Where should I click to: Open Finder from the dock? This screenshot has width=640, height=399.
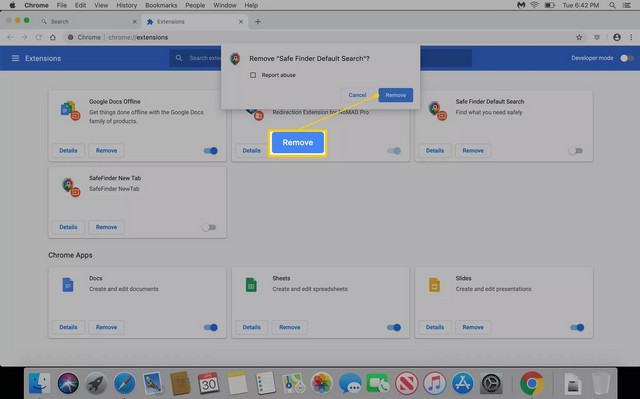coord(40,383)
